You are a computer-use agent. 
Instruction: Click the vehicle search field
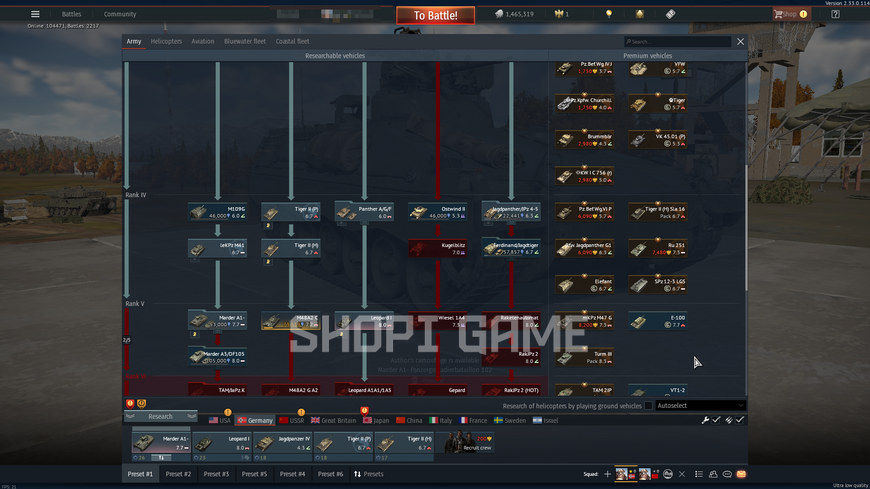[x=677, y=41]
